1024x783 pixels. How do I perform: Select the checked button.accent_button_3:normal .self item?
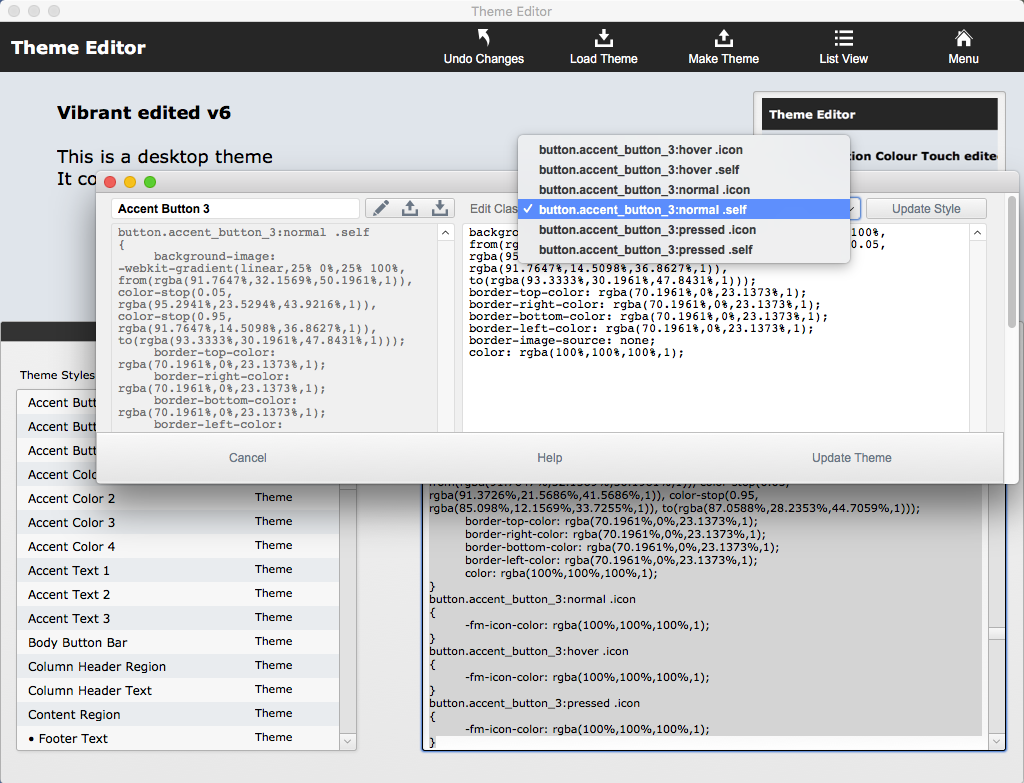point(642,210)
